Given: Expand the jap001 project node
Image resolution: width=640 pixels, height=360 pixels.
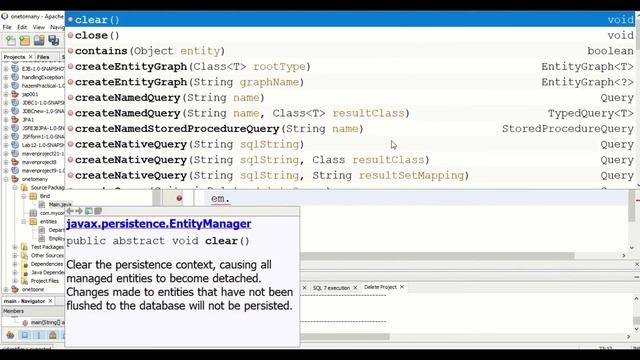Looking at the screenshot, I should pyautogui.click(x=6, y=94).
